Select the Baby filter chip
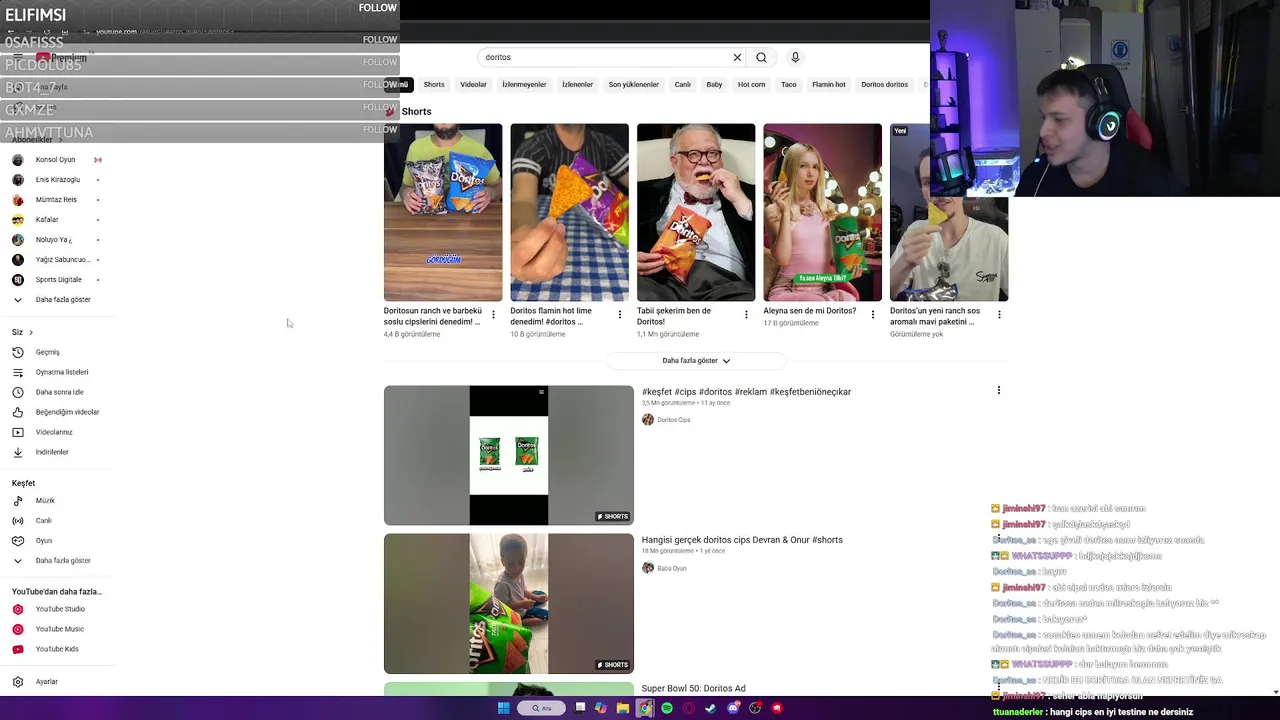This screenshot has height=720, width=1280. [714, 85]
